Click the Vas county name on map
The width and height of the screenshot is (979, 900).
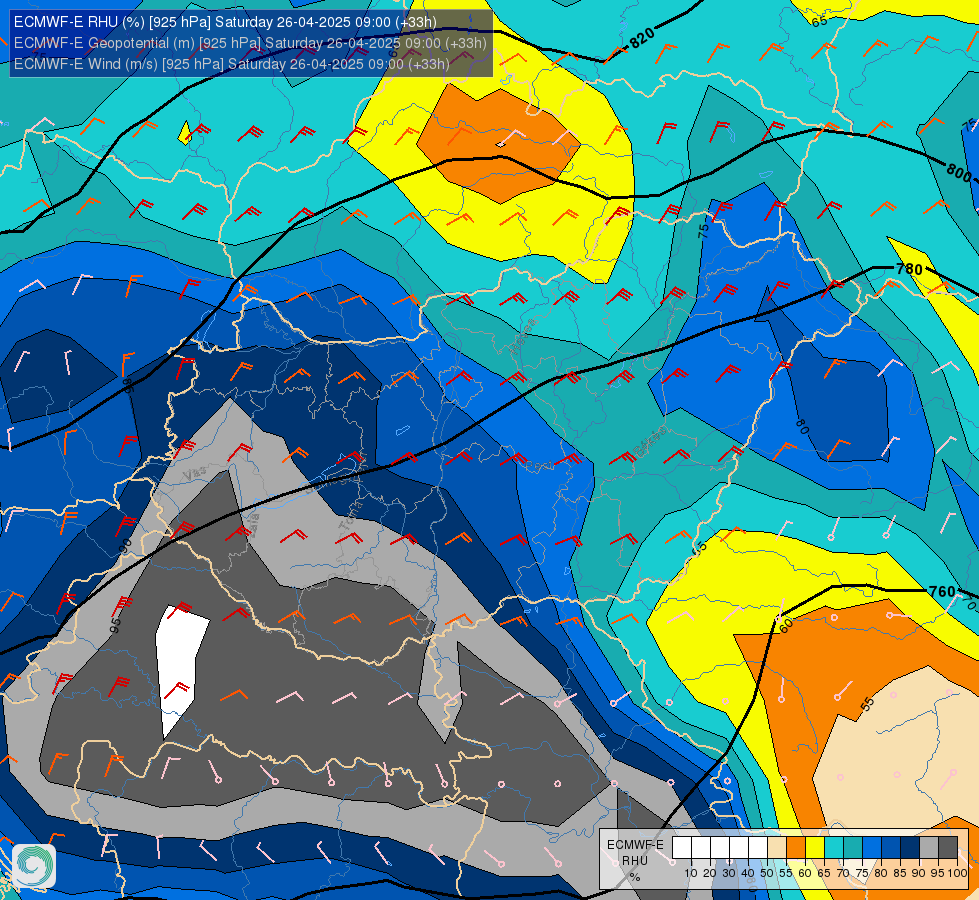pos(195,473)
